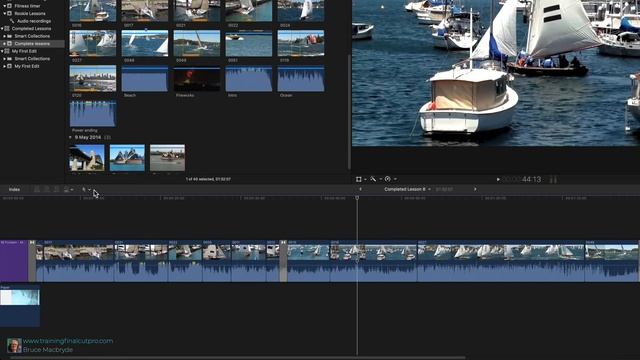Click the viewer image of white motorboat

(469, 100)
